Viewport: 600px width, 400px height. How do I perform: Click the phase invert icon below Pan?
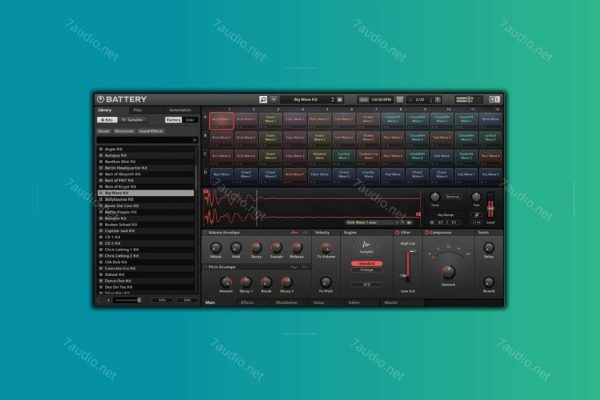click(x=476, y=215)
